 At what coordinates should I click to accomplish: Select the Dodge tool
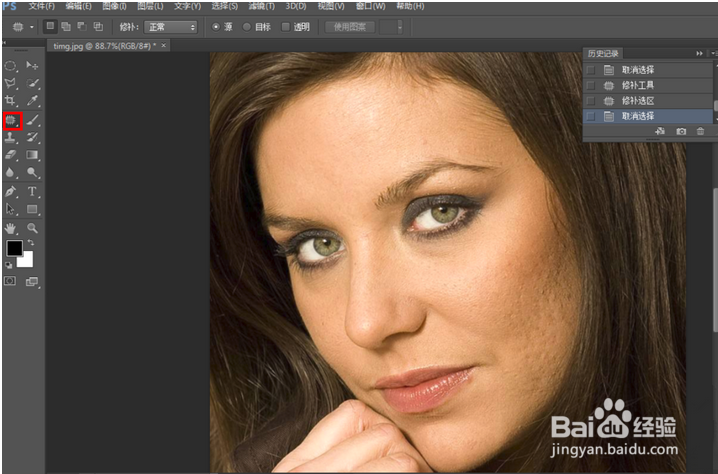[32, 172]
